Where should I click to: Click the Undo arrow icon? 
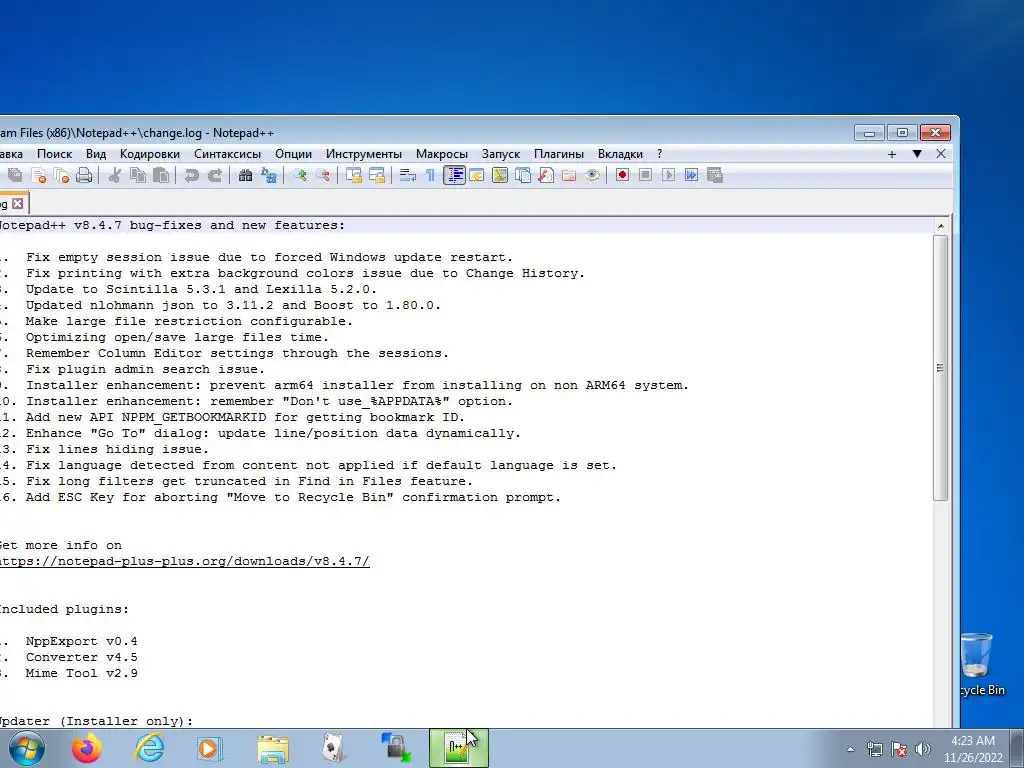(191, 175)
